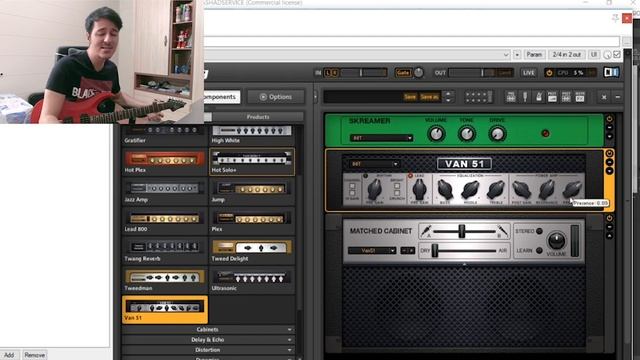This screenshot has height=360, width=640.
Task: Show the tuner tool
Action: coord(525,97)
